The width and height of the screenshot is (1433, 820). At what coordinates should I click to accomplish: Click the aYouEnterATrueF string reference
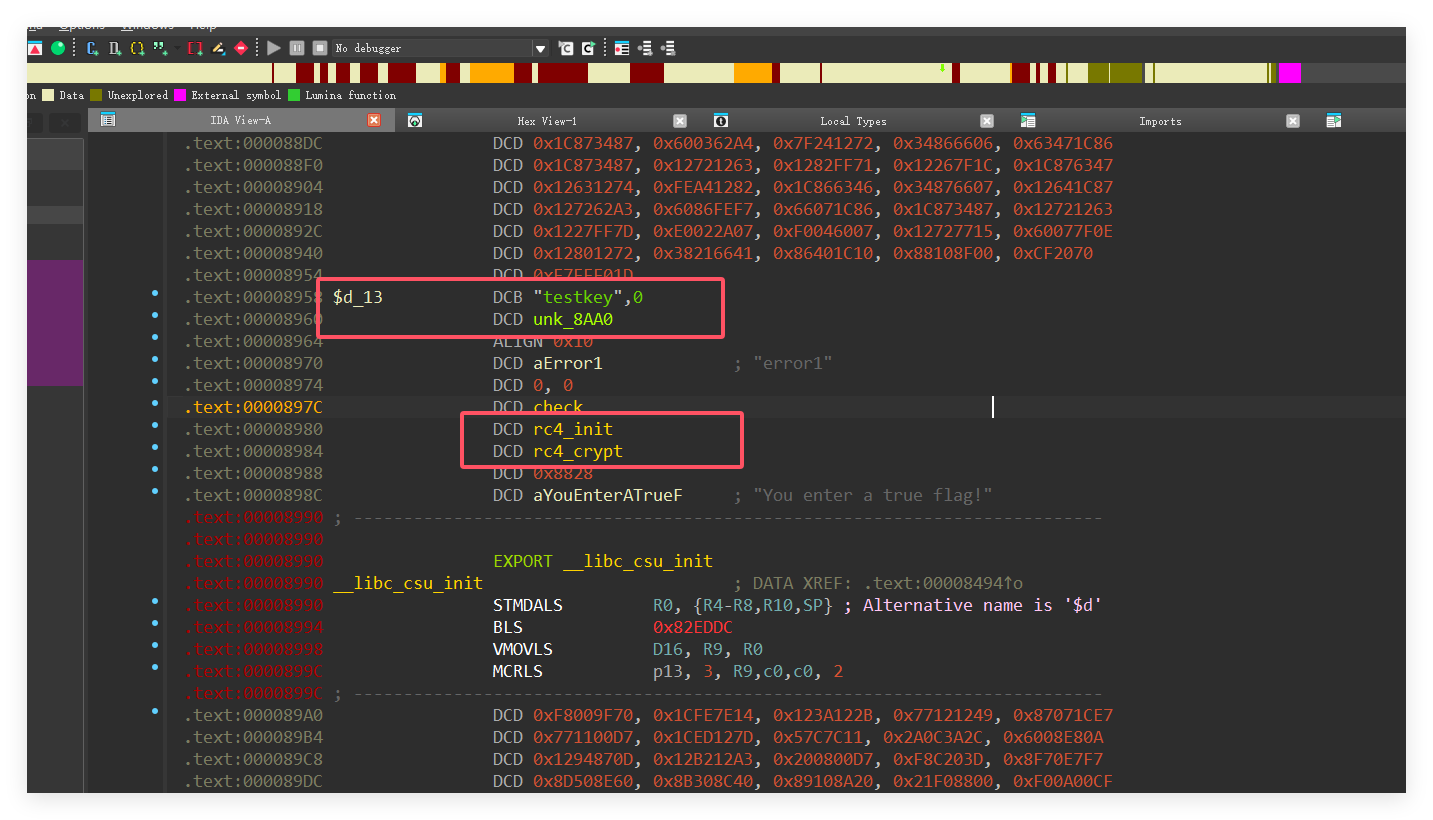[608, 495]
